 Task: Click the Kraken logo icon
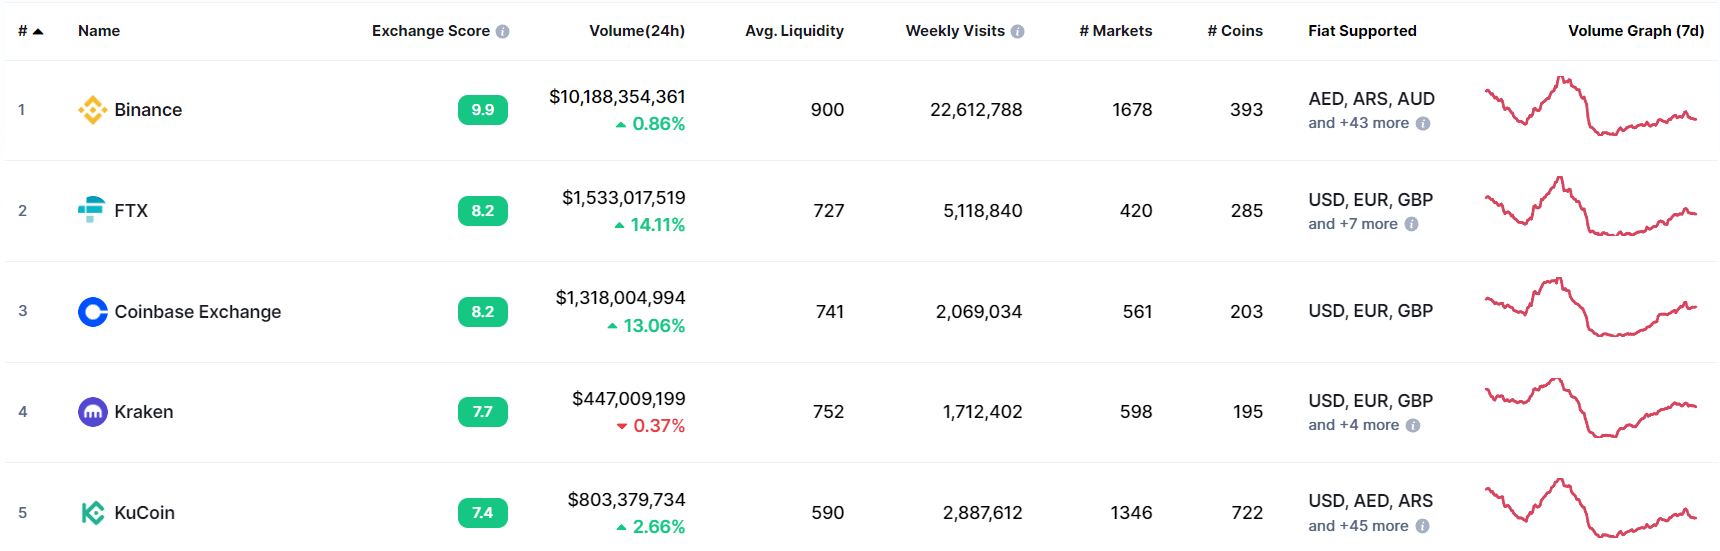(x=93, y=412)
